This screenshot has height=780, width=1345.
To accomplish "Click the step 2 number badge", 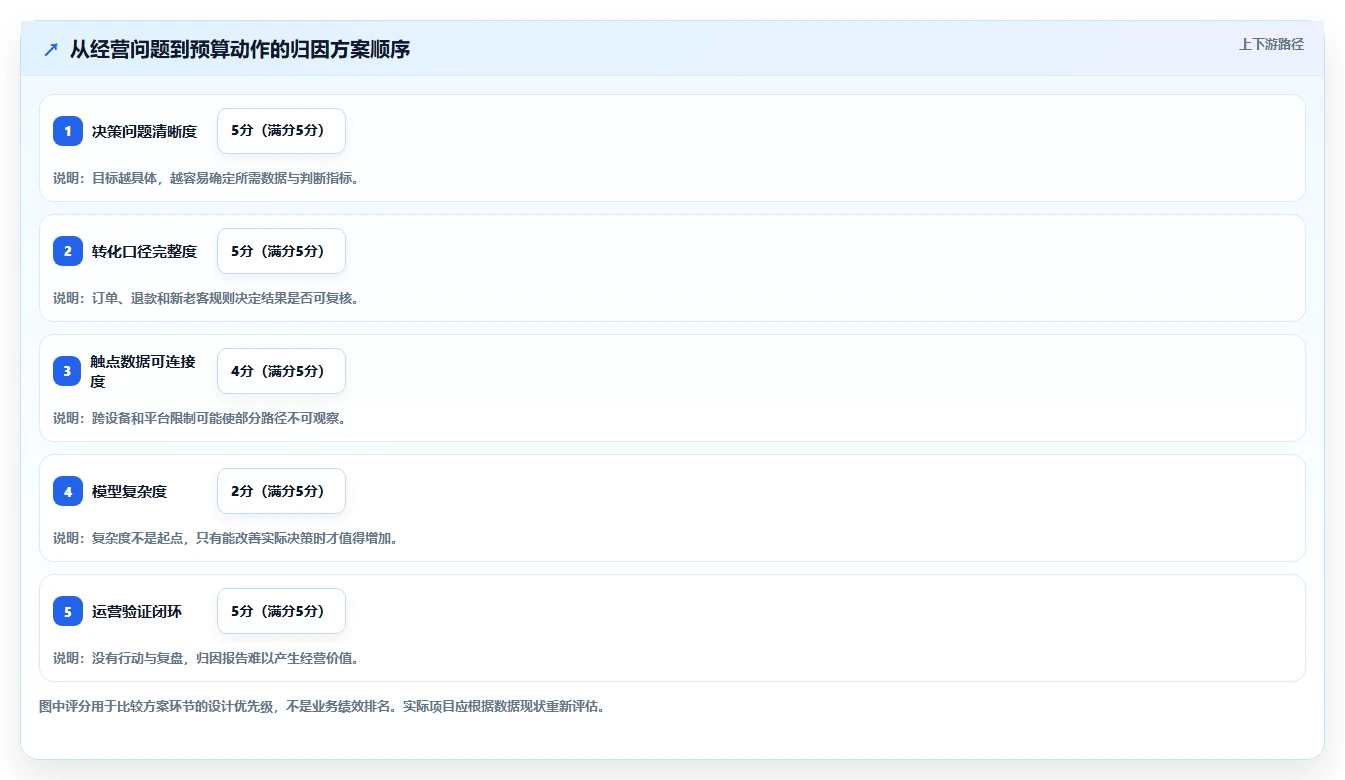I will coord(68,251).
